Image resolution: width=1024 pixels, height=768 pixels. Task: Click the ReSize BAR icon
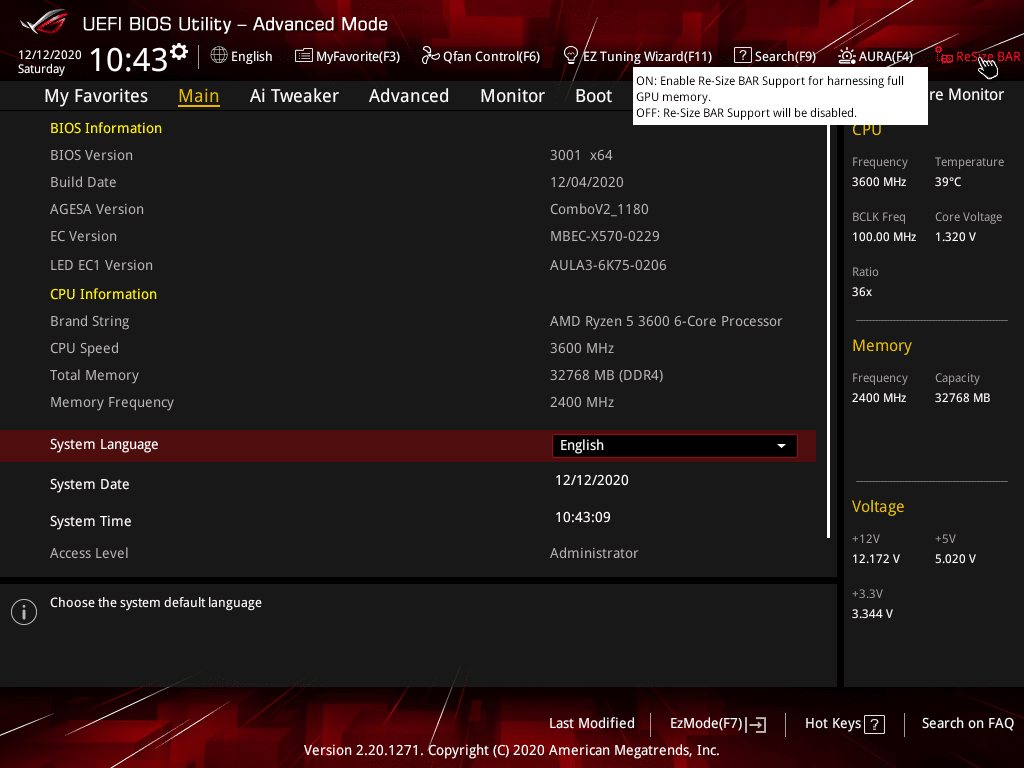pos(943,56)
